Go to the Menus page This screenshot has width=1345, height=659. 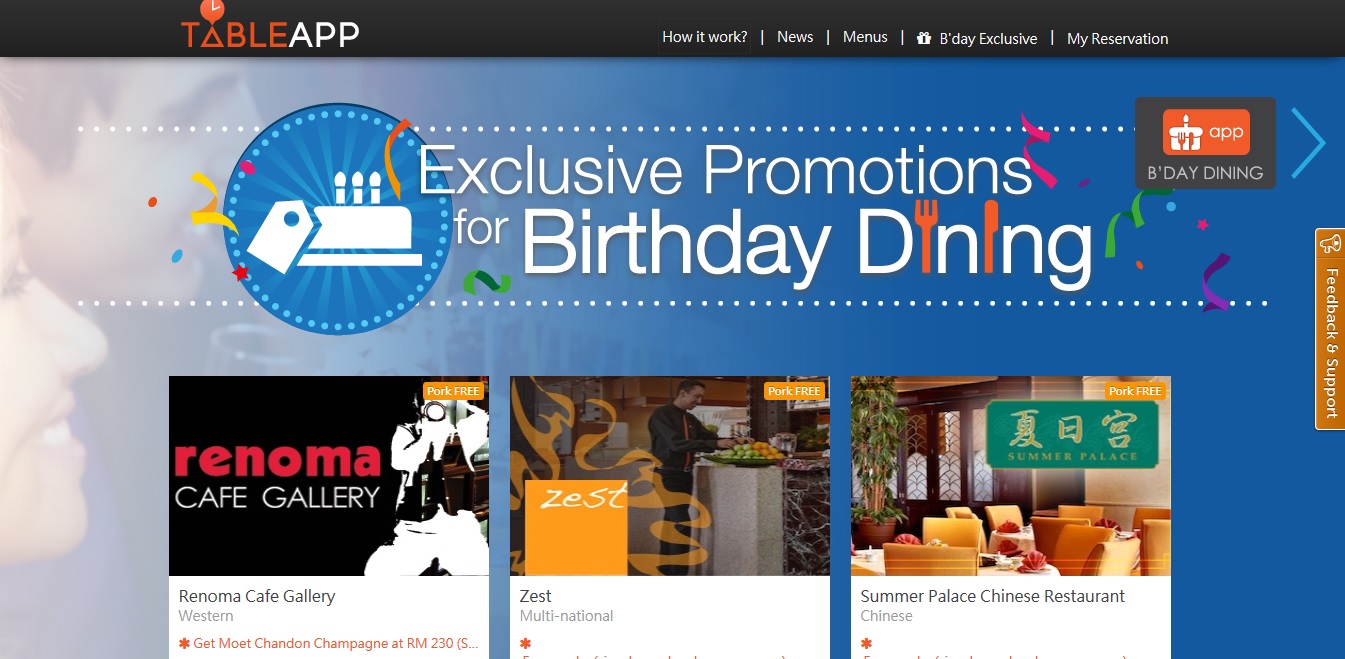click(865, 37)
